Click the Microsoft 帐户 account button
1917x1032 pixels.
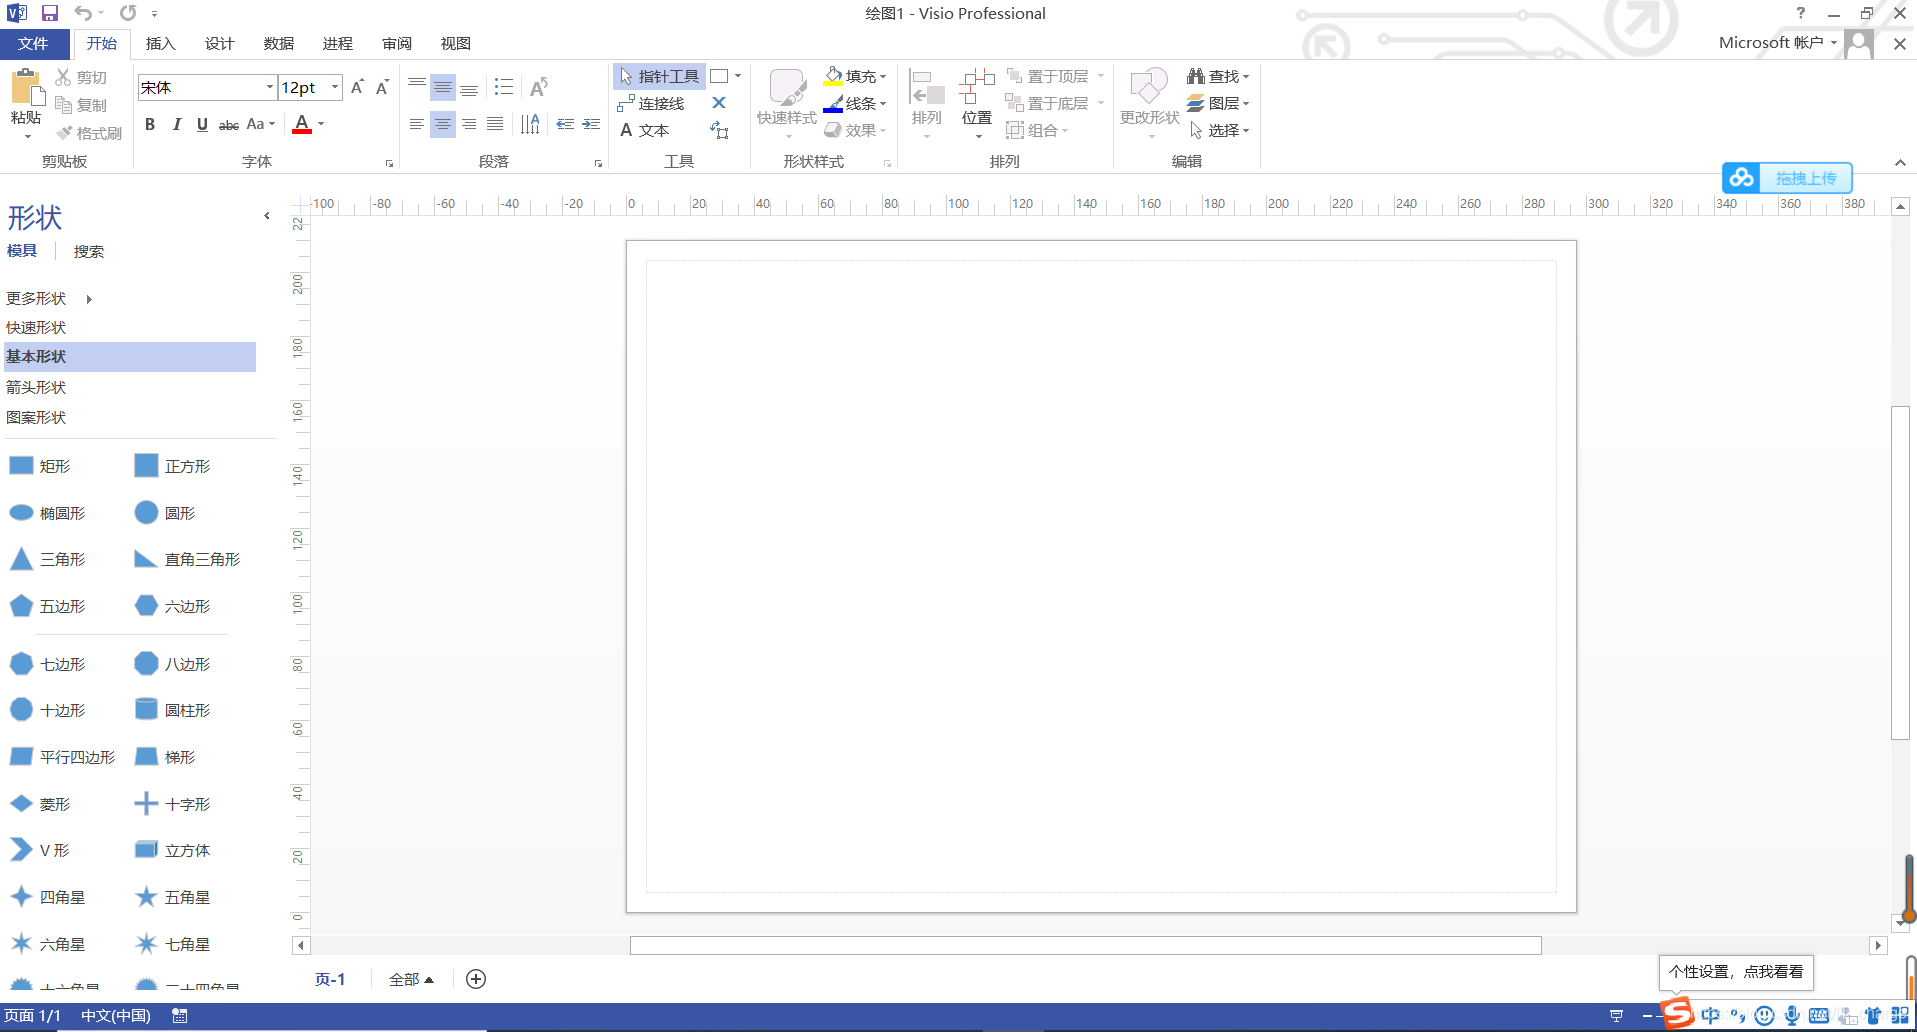click(x=1778, y=43)
